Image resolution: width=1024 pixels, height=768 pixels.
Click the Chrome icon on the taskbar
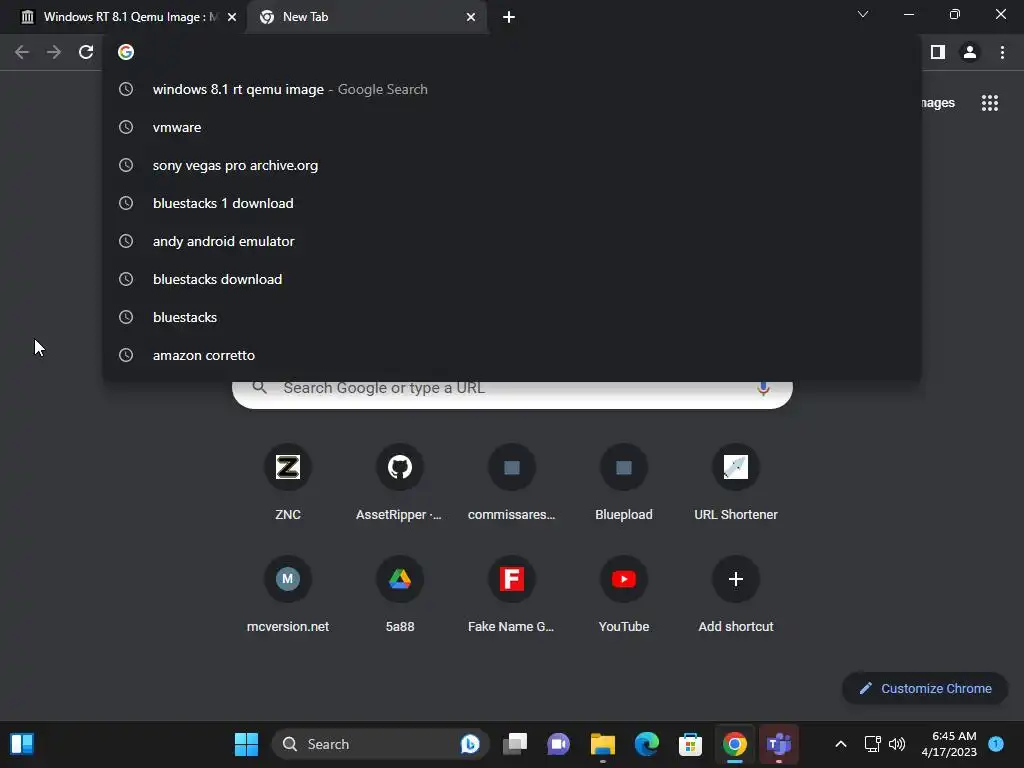(735, 744)
